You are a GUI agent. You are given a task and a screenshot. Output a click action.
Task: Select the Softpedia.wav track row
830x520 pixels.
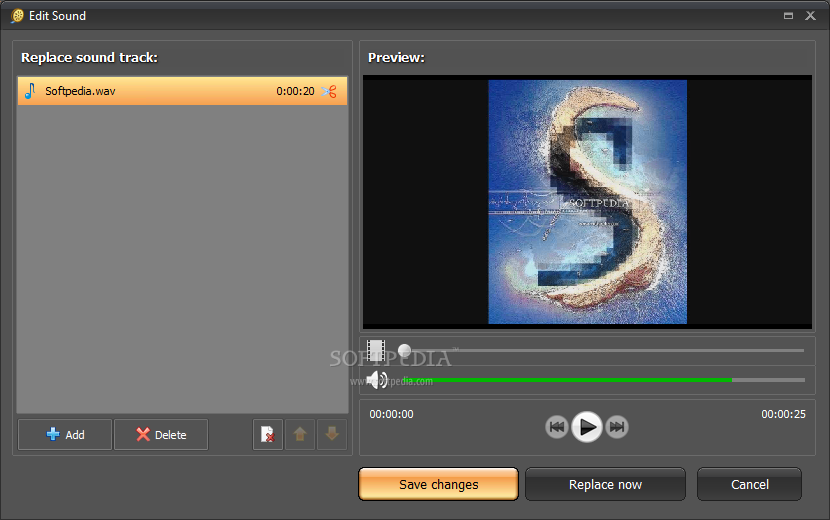point(183,91)
